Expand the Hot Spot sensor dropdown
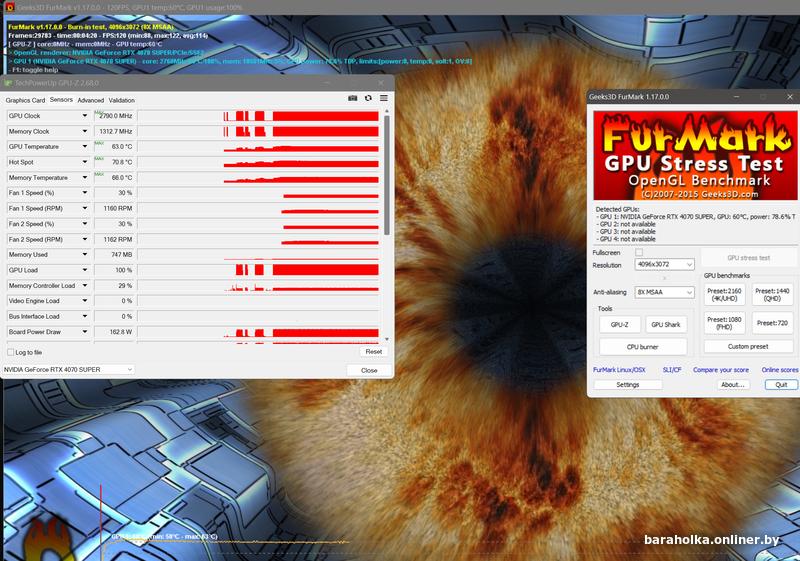 pos(85,162)
